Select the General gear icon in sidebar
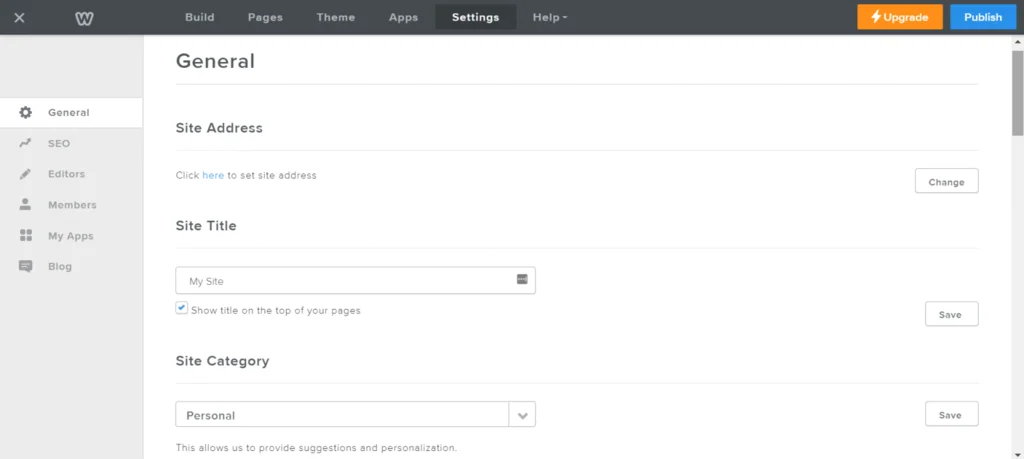 click(x=26, y=113)
